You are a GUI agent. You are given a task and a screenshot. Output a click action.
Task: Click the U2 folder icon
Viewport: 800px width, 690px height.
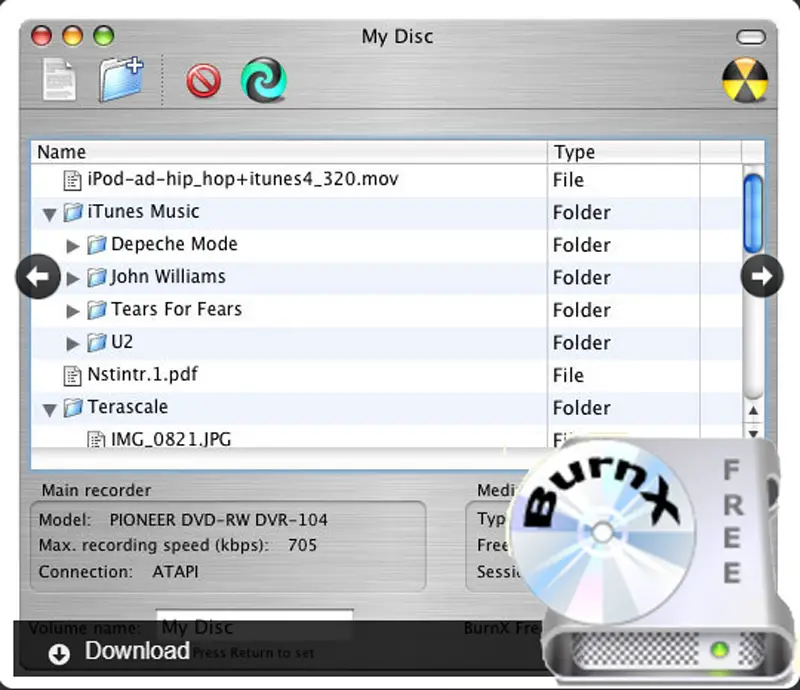coord(96,343)
